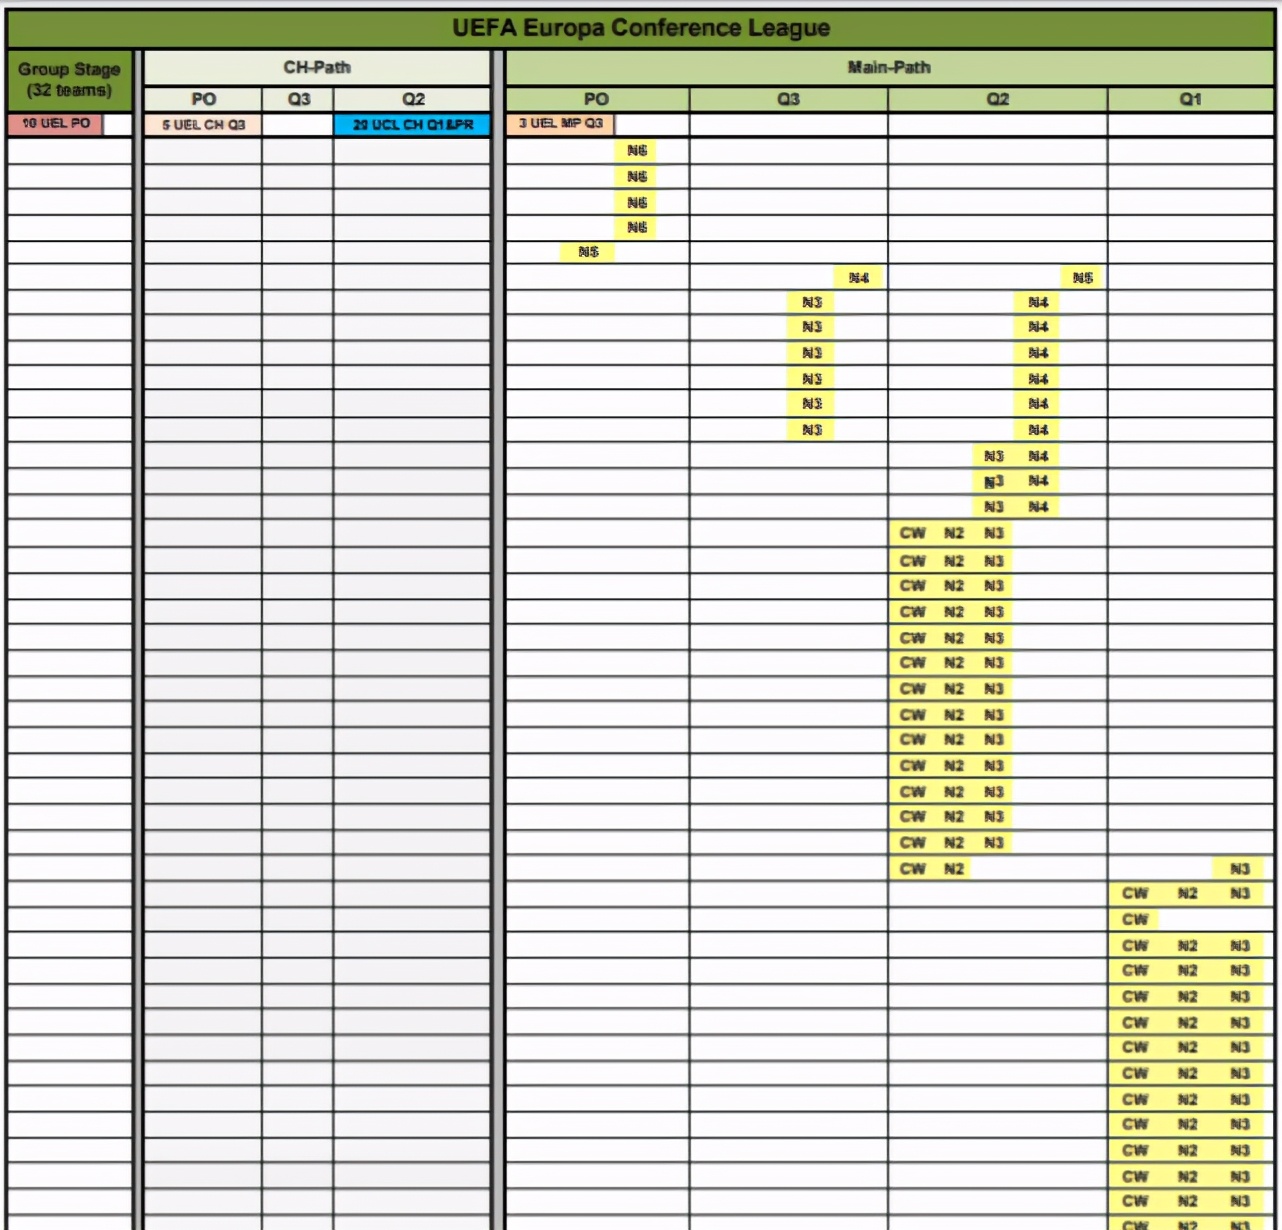The height and width of the screenshot is (1230, 1282).
Task: Click the red '10 UEL PO' cell
Action: [x=55, y=124]
